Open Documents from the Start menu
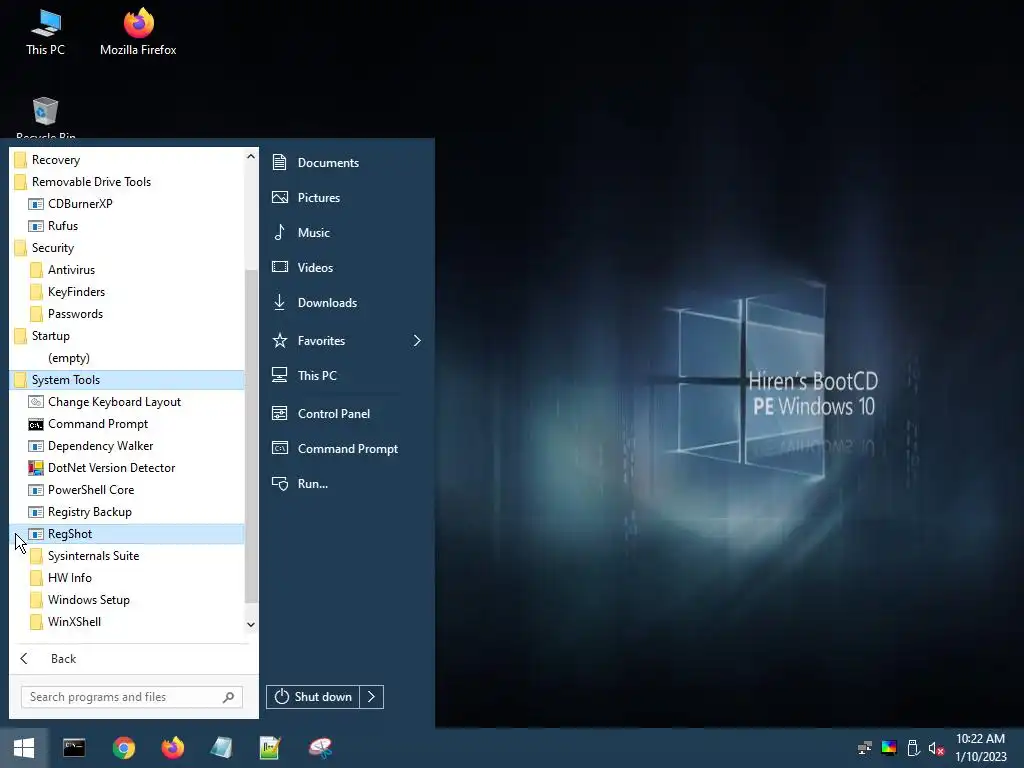The image size is (1024, 768). [x=347, y=163]
